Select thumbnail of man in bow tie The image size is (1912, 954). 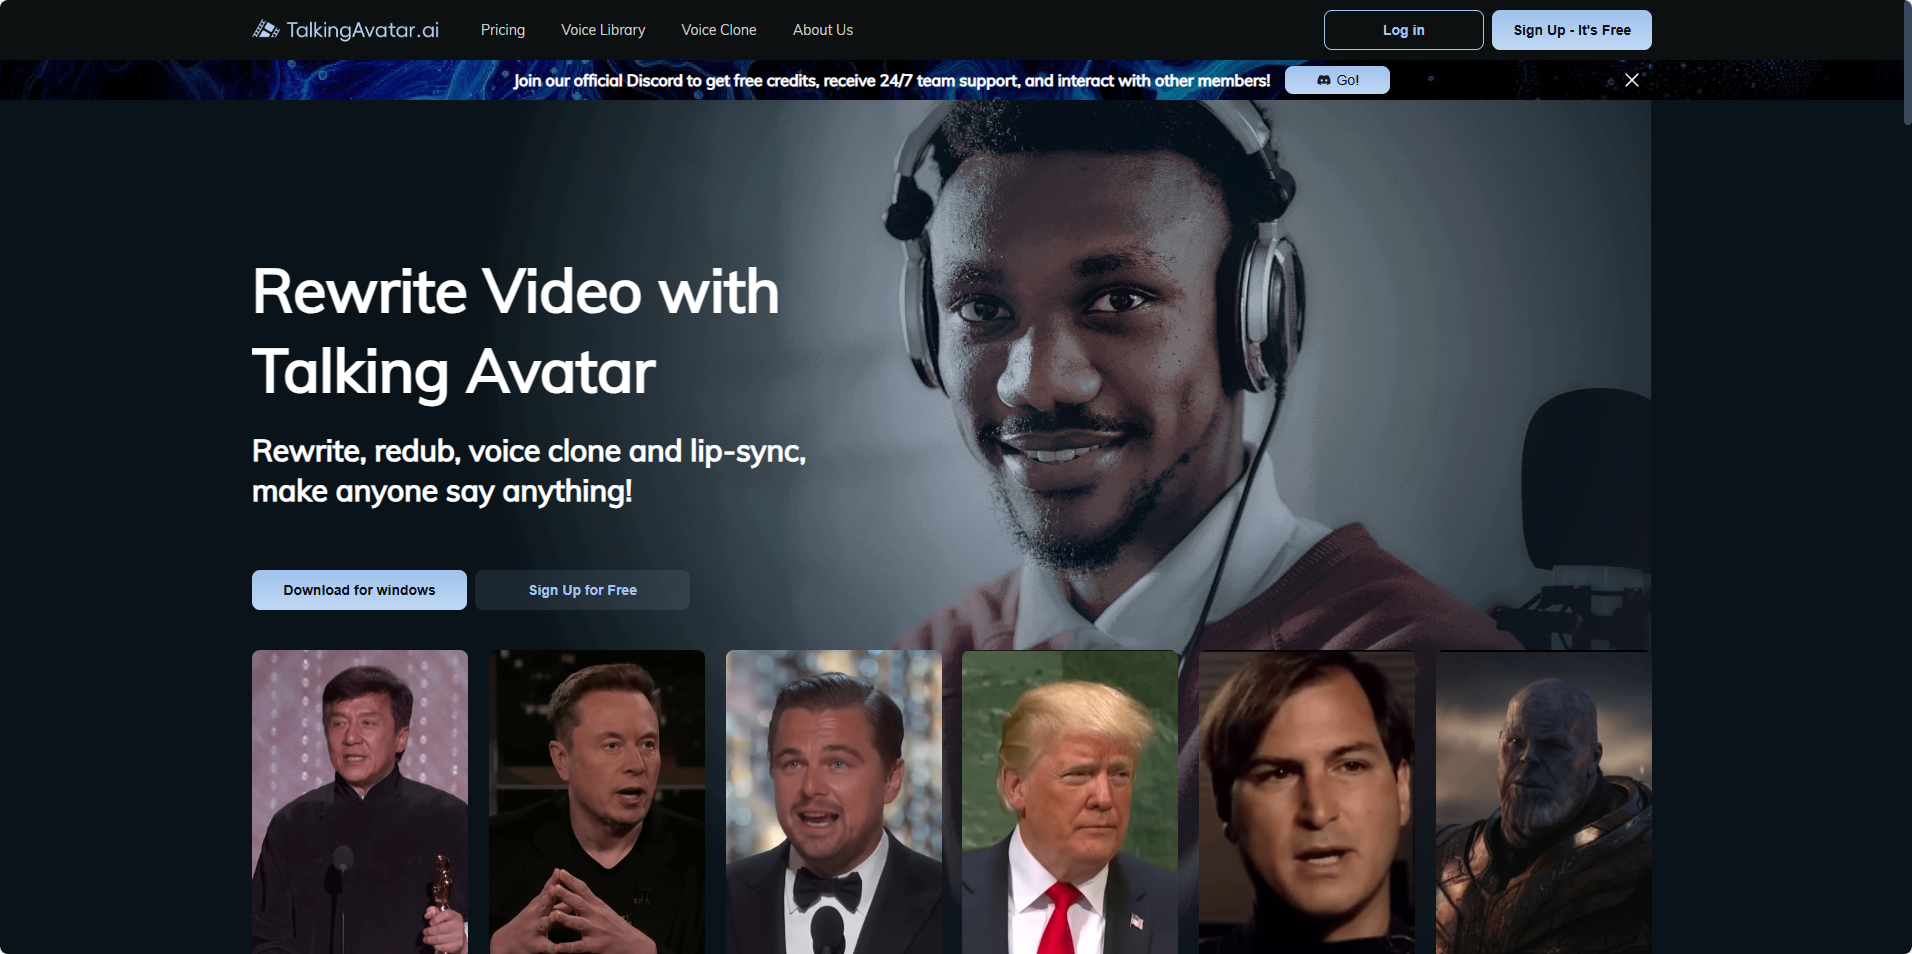834,802
